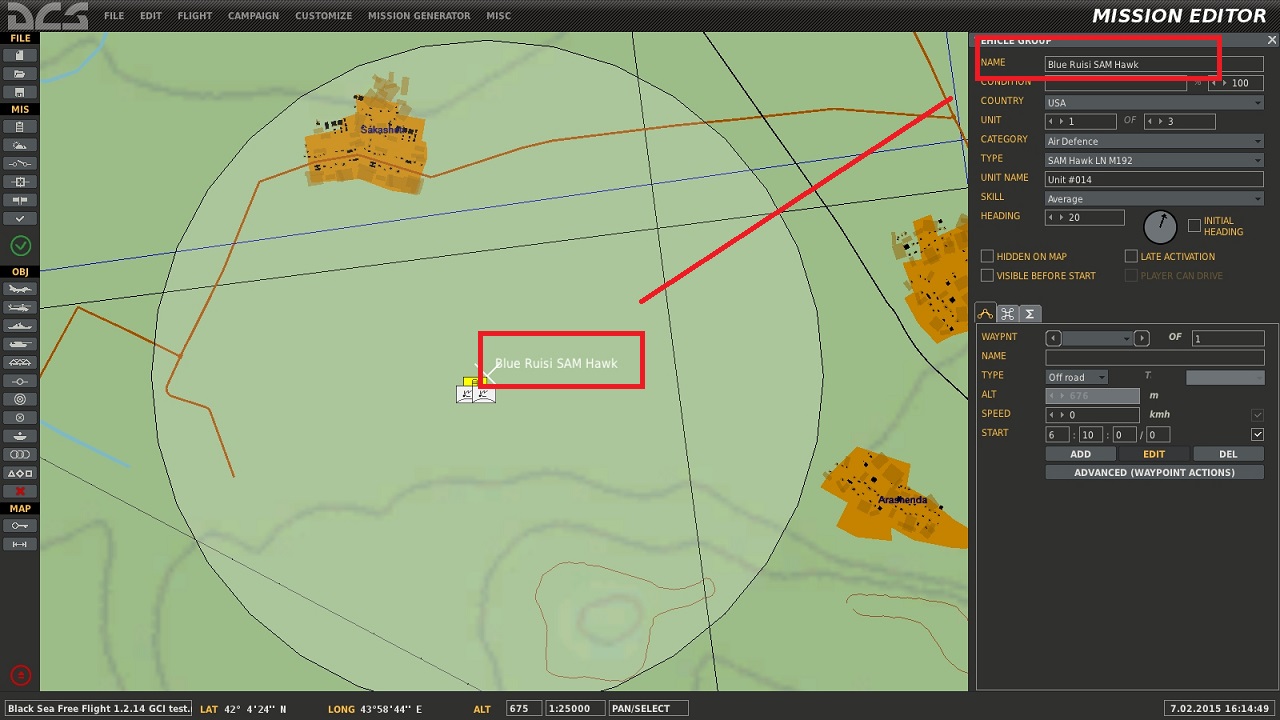
Task: Click the red exit icon at bottom left
Action: click(x=20, y=675)
